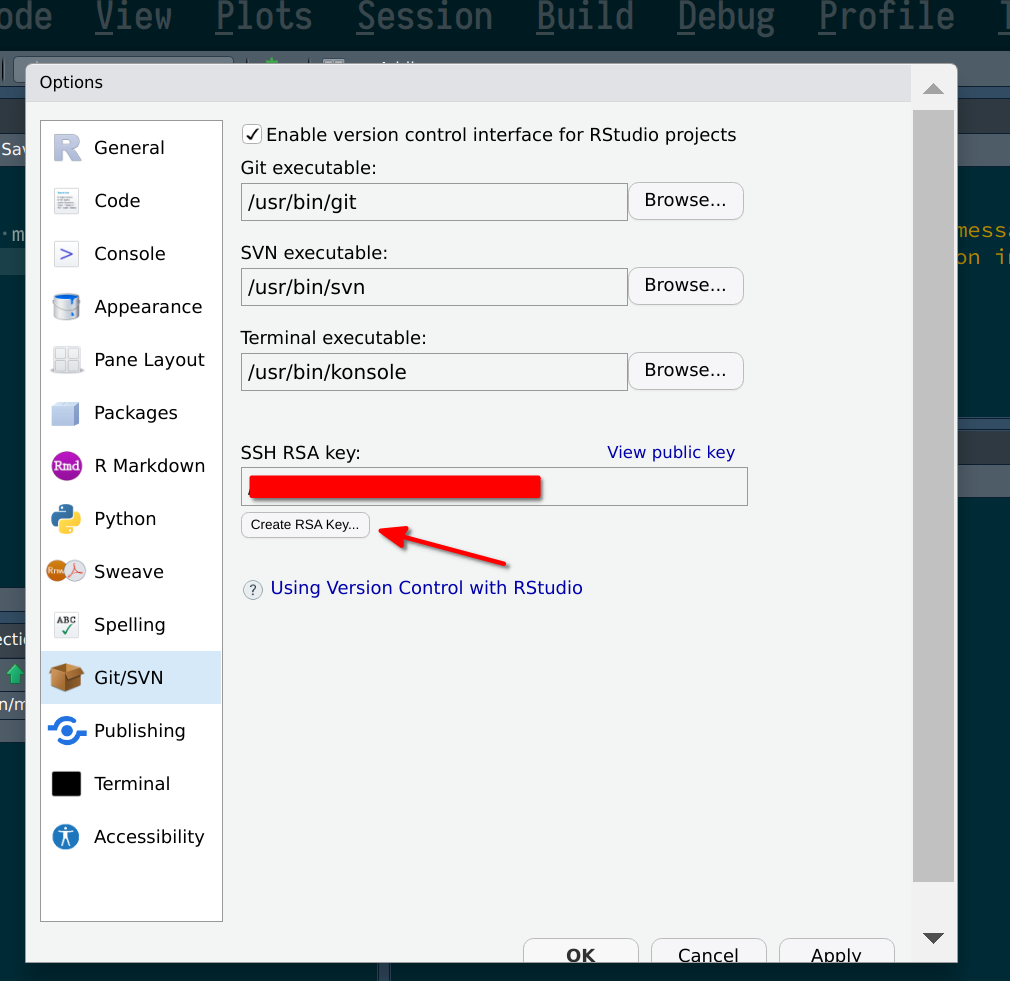Open Accessibility options label
The height and width of the screenshot is (981, 1010).
pyautogui.click(x=149, y=837)
